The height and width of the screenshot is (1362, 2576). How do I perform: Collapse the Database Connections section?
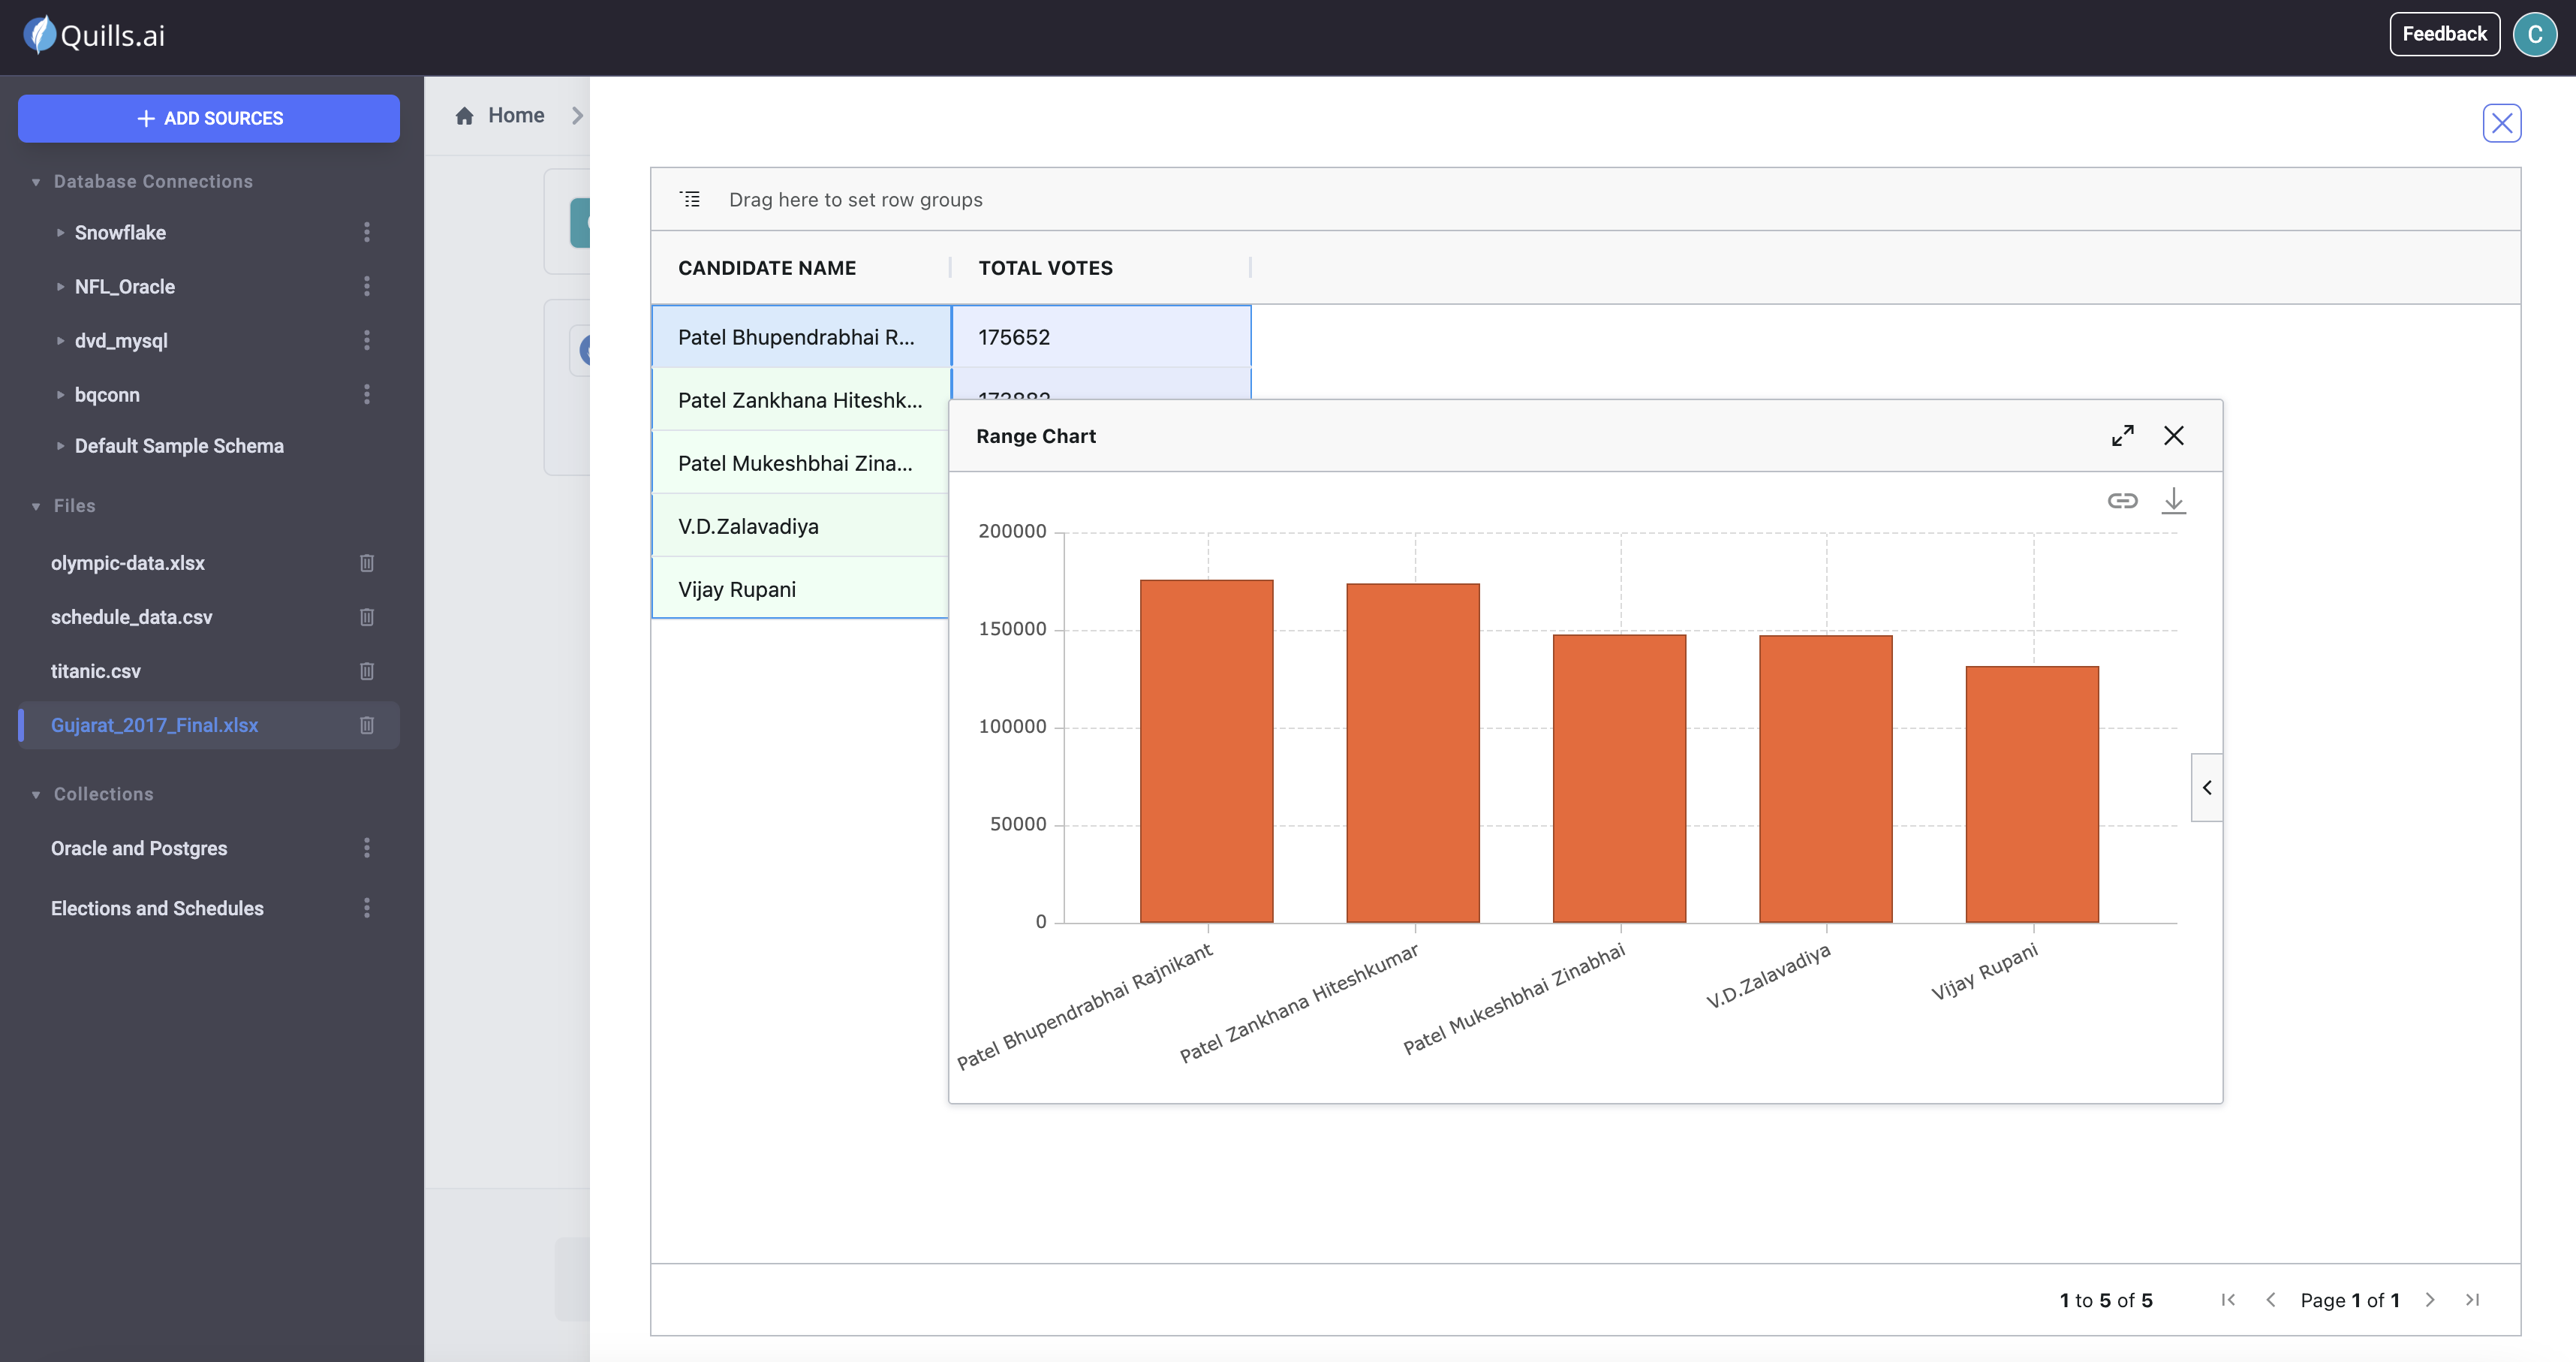pos(36,182)
